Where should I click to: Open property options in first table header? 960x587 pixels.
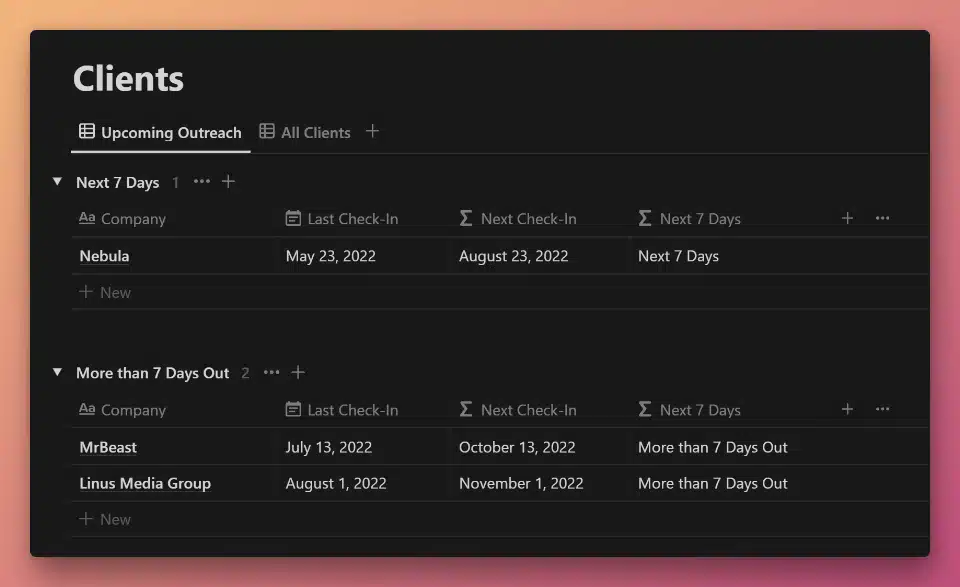pos(882,218)
